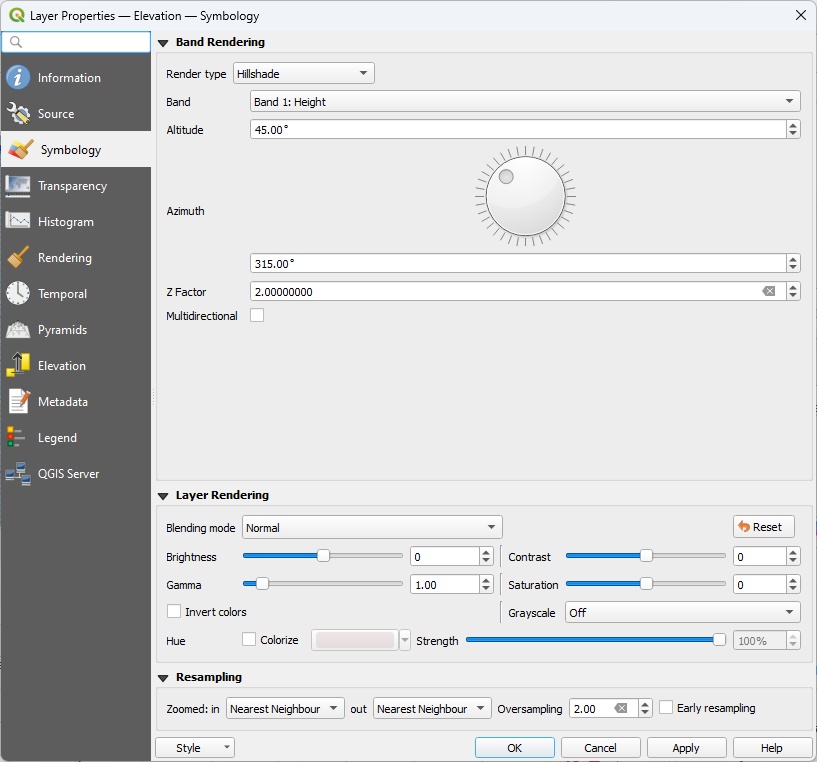Select the Source panel icon
The height and width of the screenshot is (762, 817).
click(18, 113)
